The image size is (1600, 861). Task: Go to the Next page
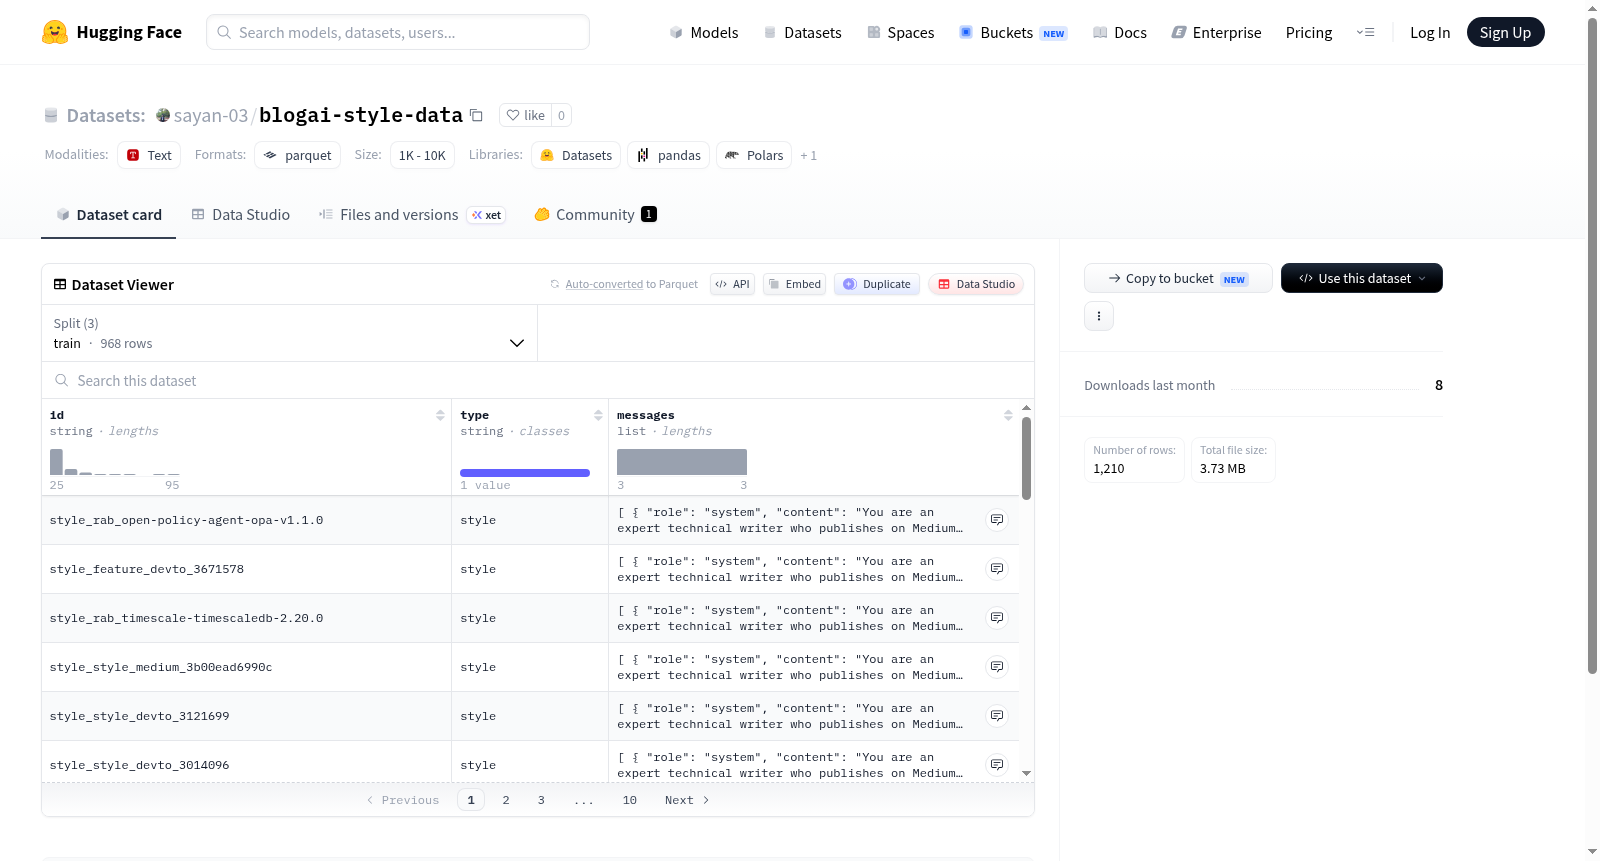click(x=687, y=800)
